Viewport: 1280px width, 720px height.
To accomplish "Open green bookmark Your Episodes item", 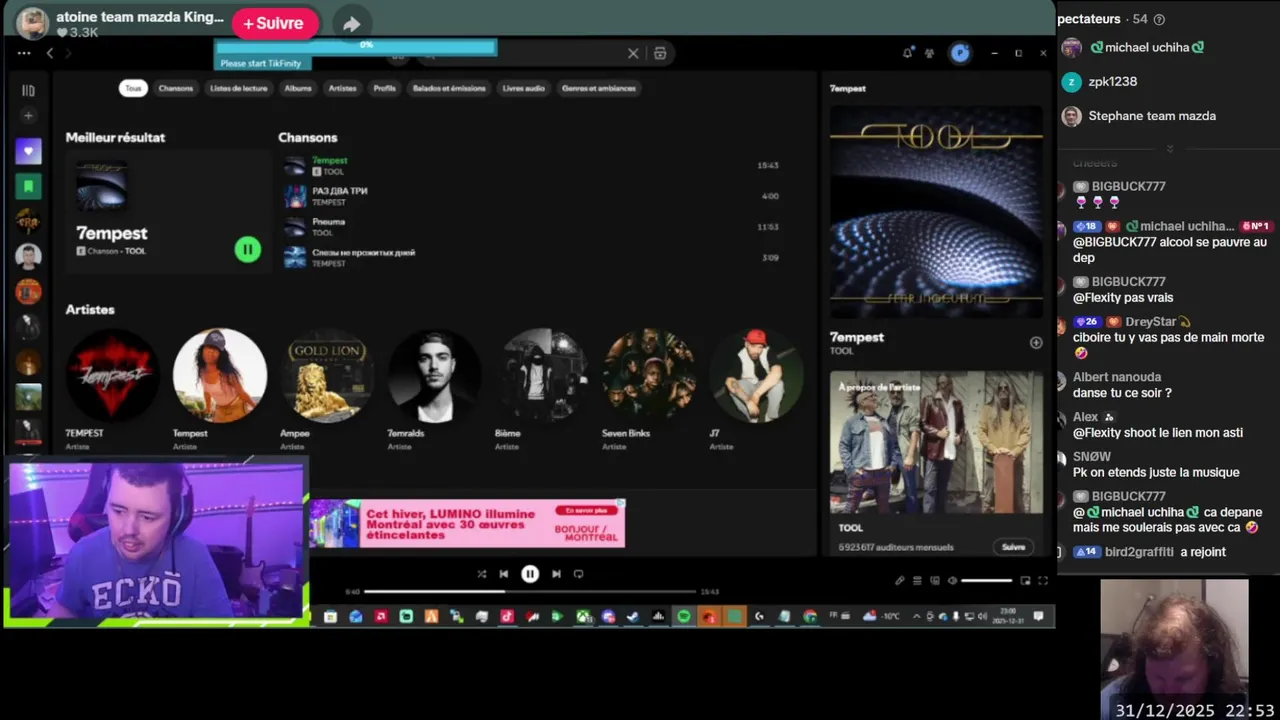I will click(28, 186).
